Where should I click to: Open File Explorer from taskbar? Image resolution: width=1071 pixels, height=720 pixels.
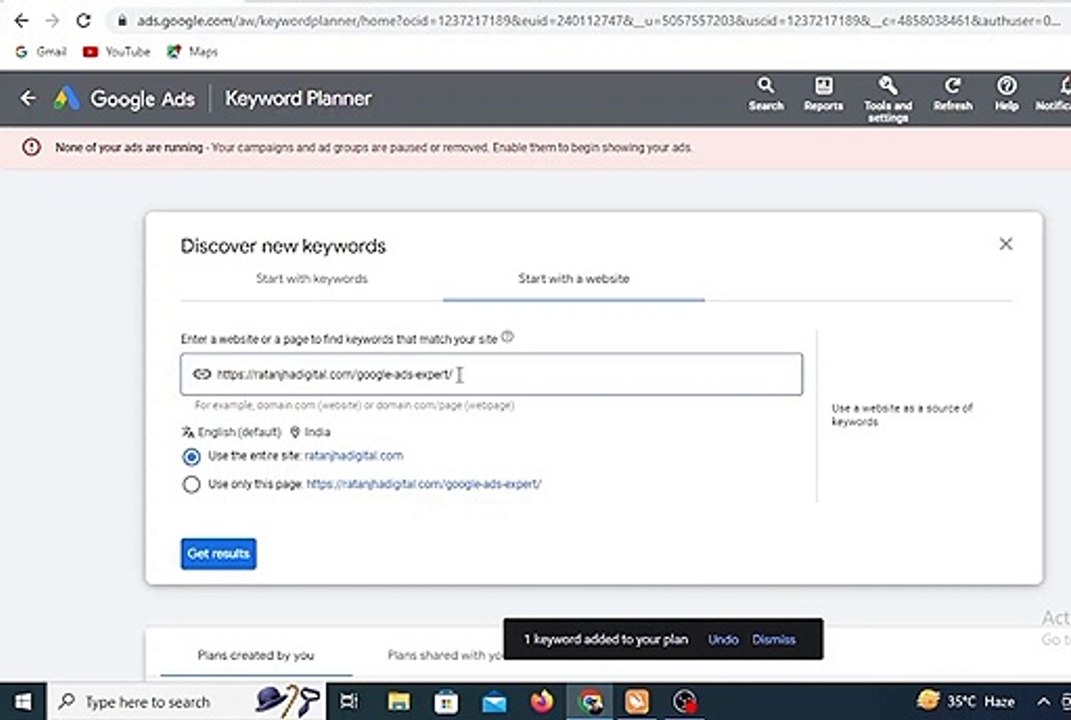398,702
